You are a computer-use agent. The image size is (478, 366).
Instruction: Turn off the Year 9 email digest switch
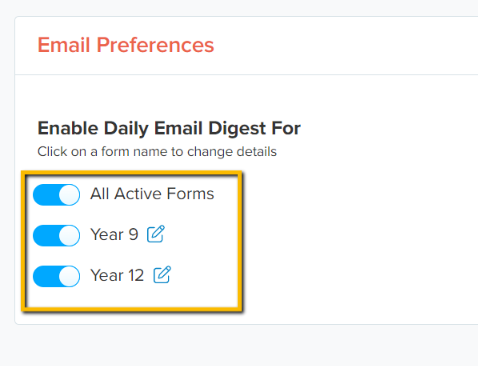(56, 236)
